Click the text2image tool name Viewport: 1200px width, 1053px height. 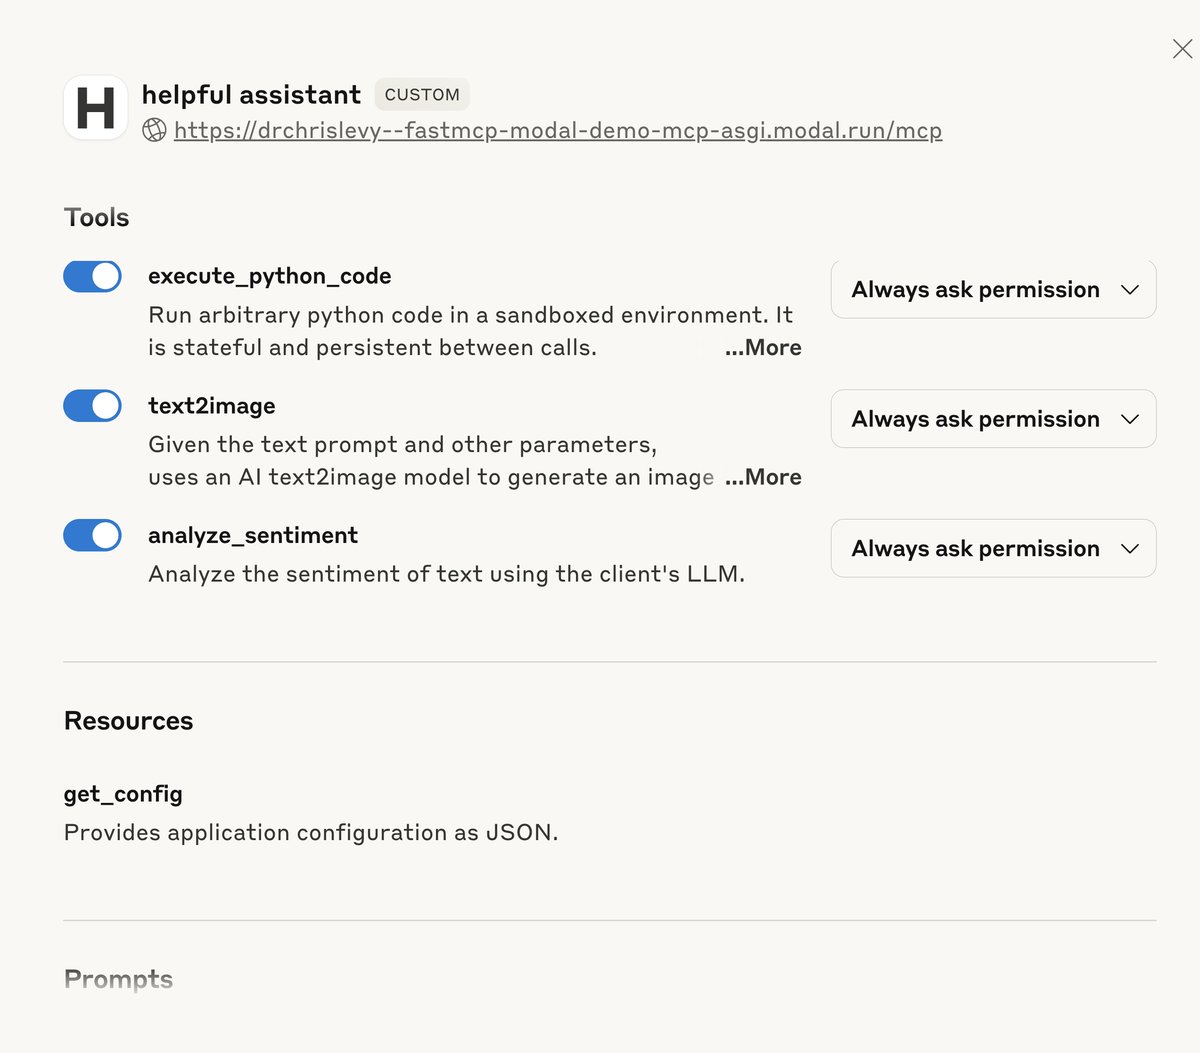tap(212, 406)
